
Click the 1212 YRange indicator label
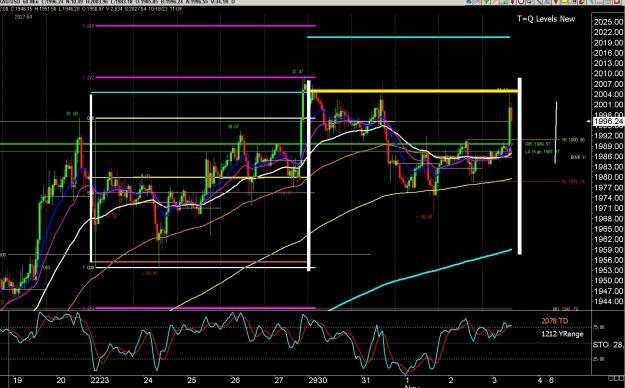[x=562, y=334]
